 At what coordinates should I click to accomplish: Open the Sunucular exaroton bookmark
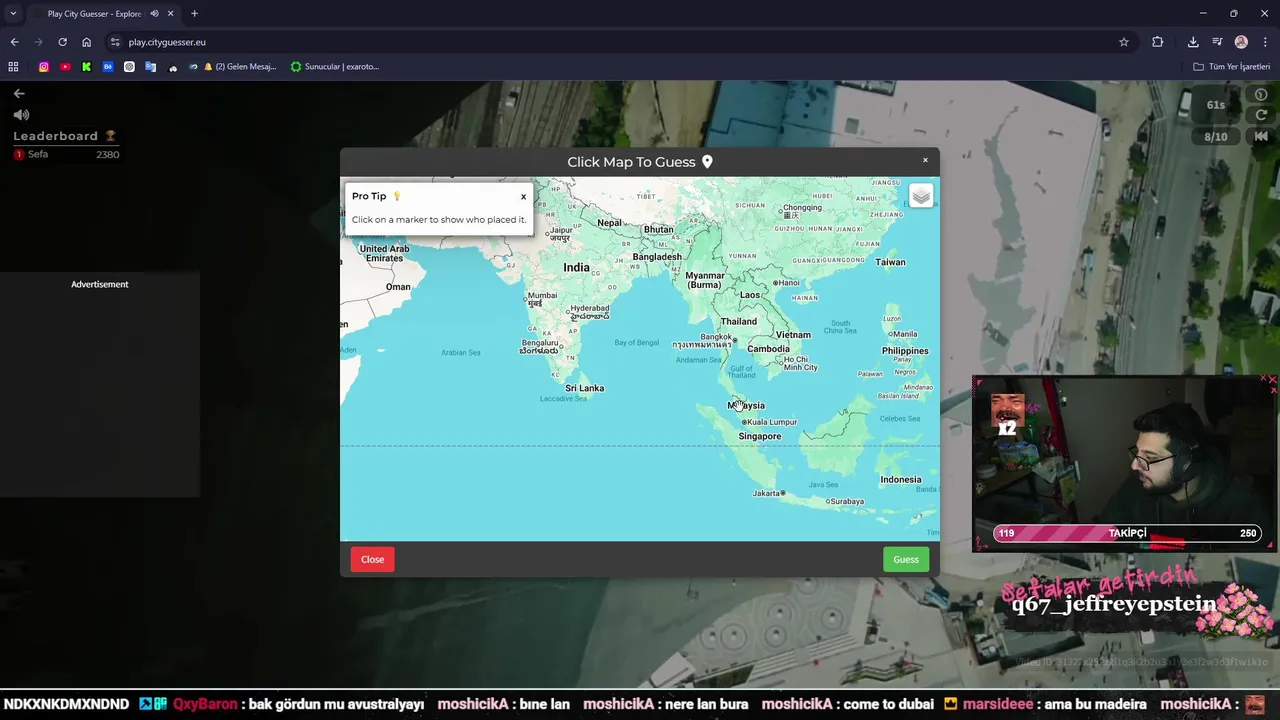(x=334, y=67)
